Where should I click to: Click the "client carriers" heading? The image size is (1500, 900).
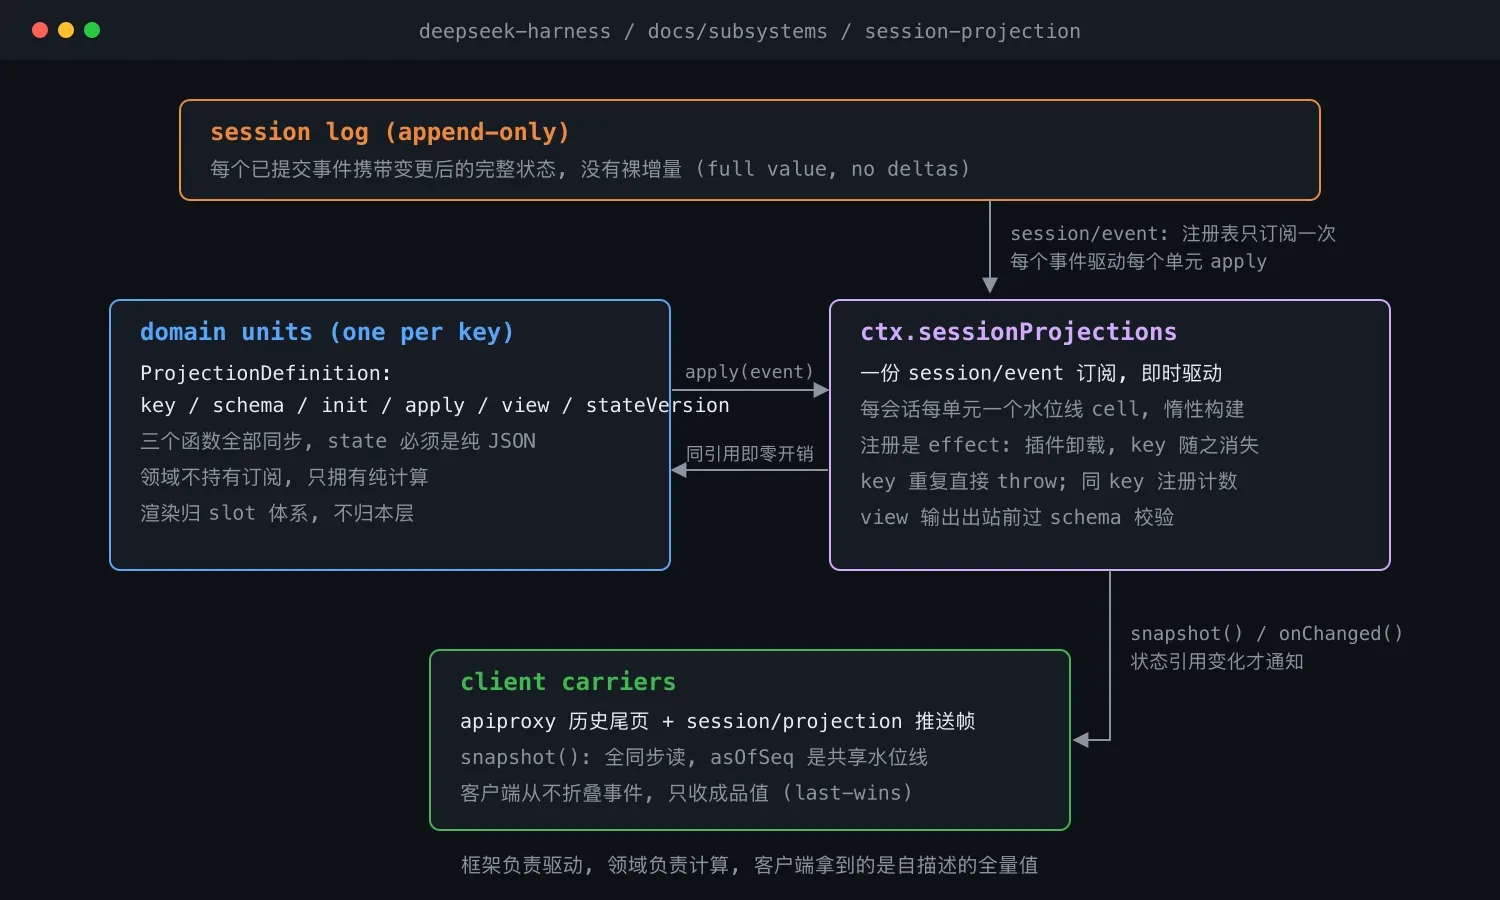pyautogui.click(x=568, y=682)
